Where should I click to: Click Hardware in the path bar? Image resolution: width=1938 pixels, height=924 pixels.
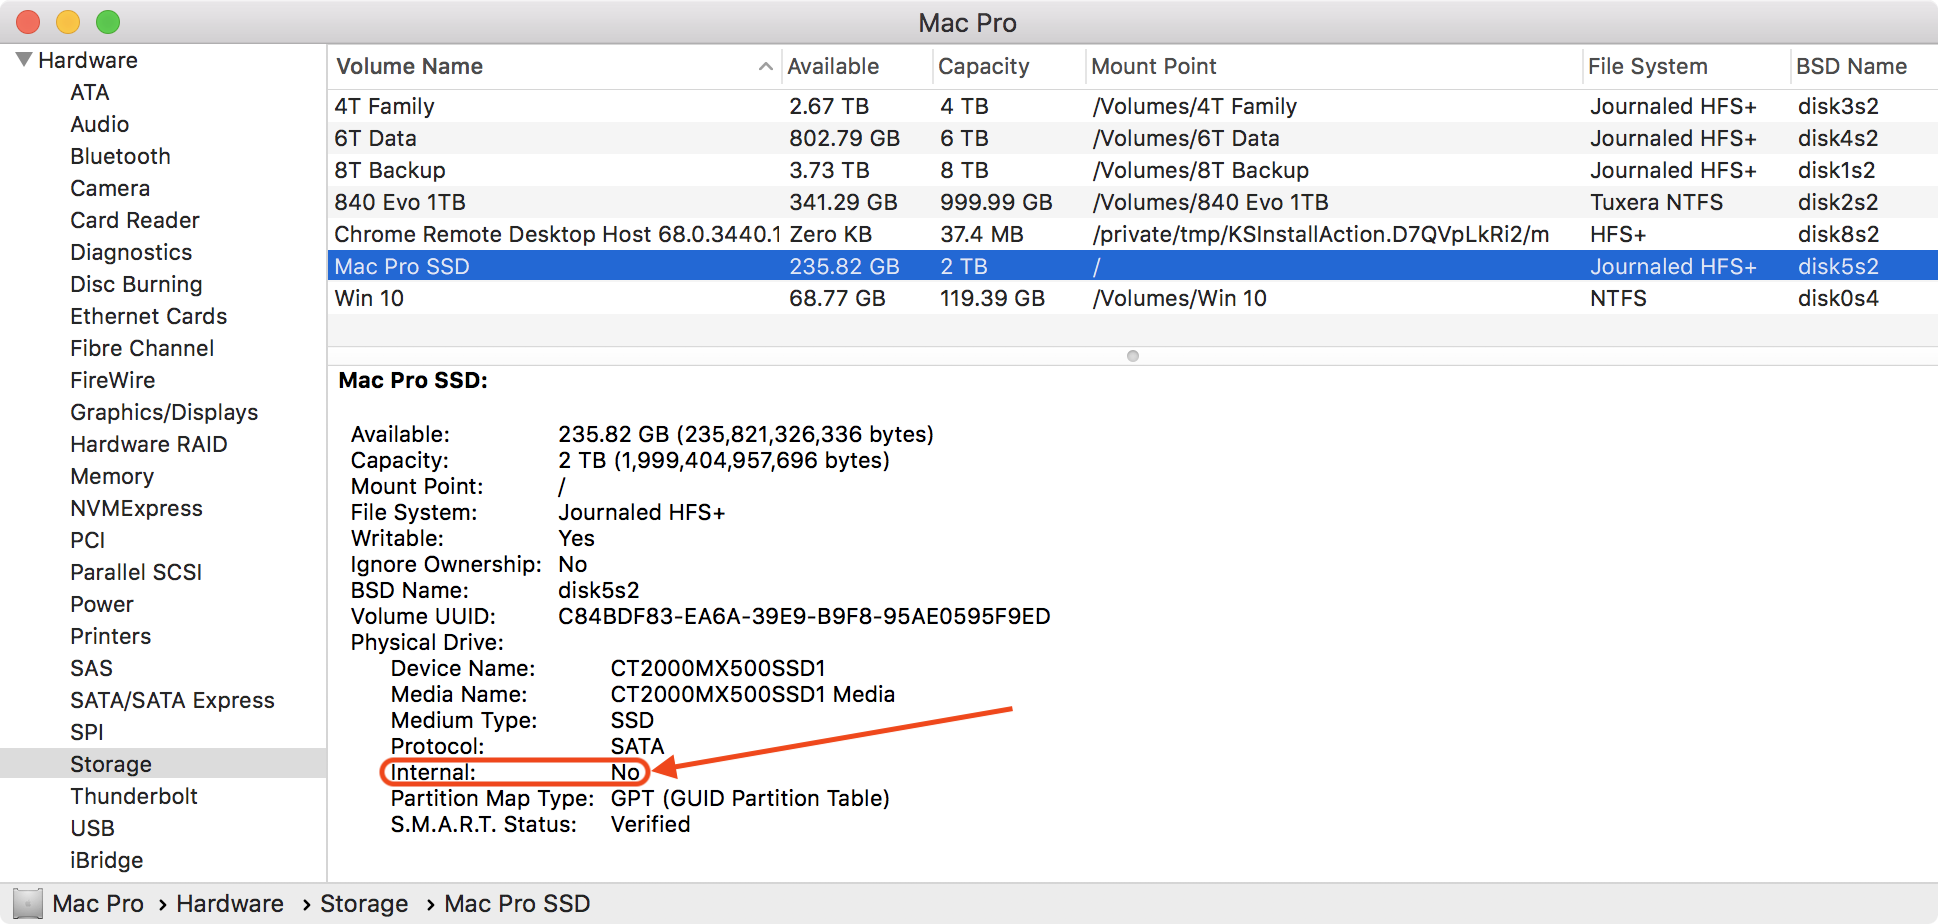coord(230,904)
